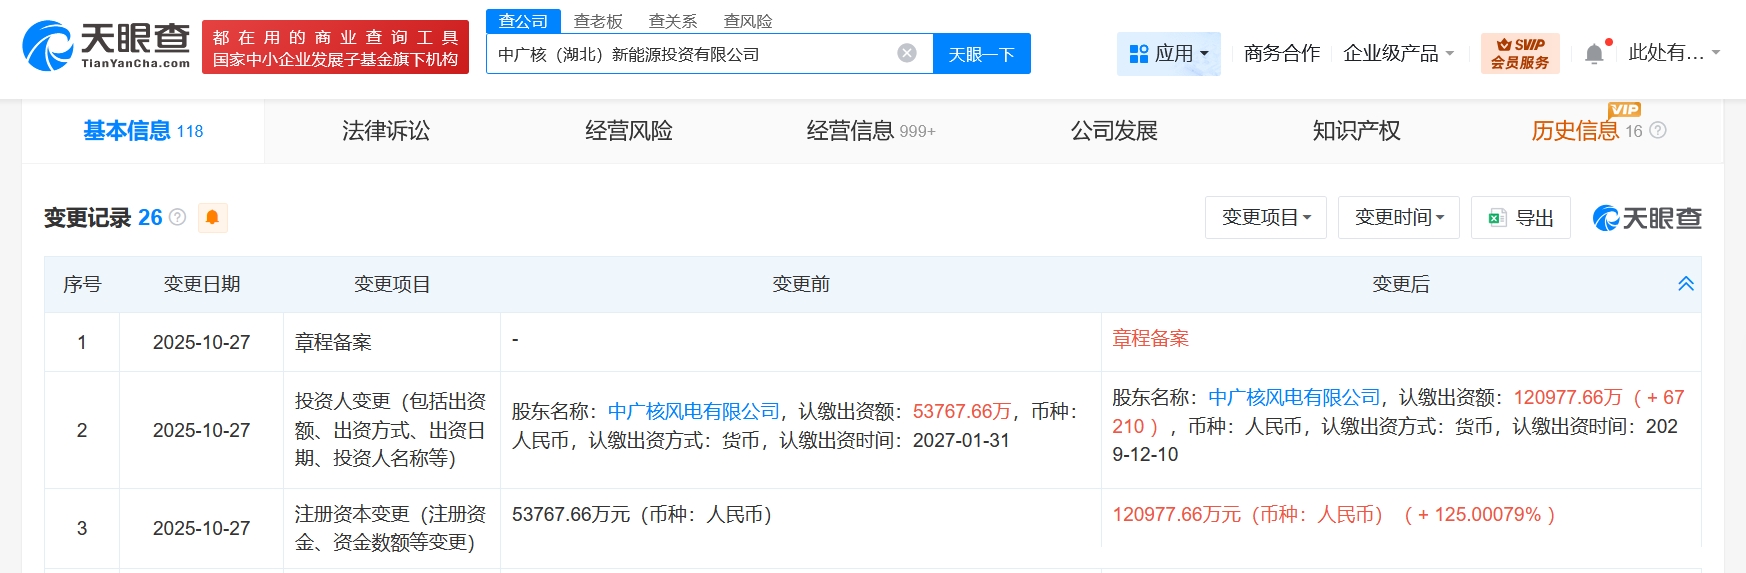Click help icon next to 变更记录 26
Image resolution: width=1746 pixels, height=573 pixels.
coord(178,217)
